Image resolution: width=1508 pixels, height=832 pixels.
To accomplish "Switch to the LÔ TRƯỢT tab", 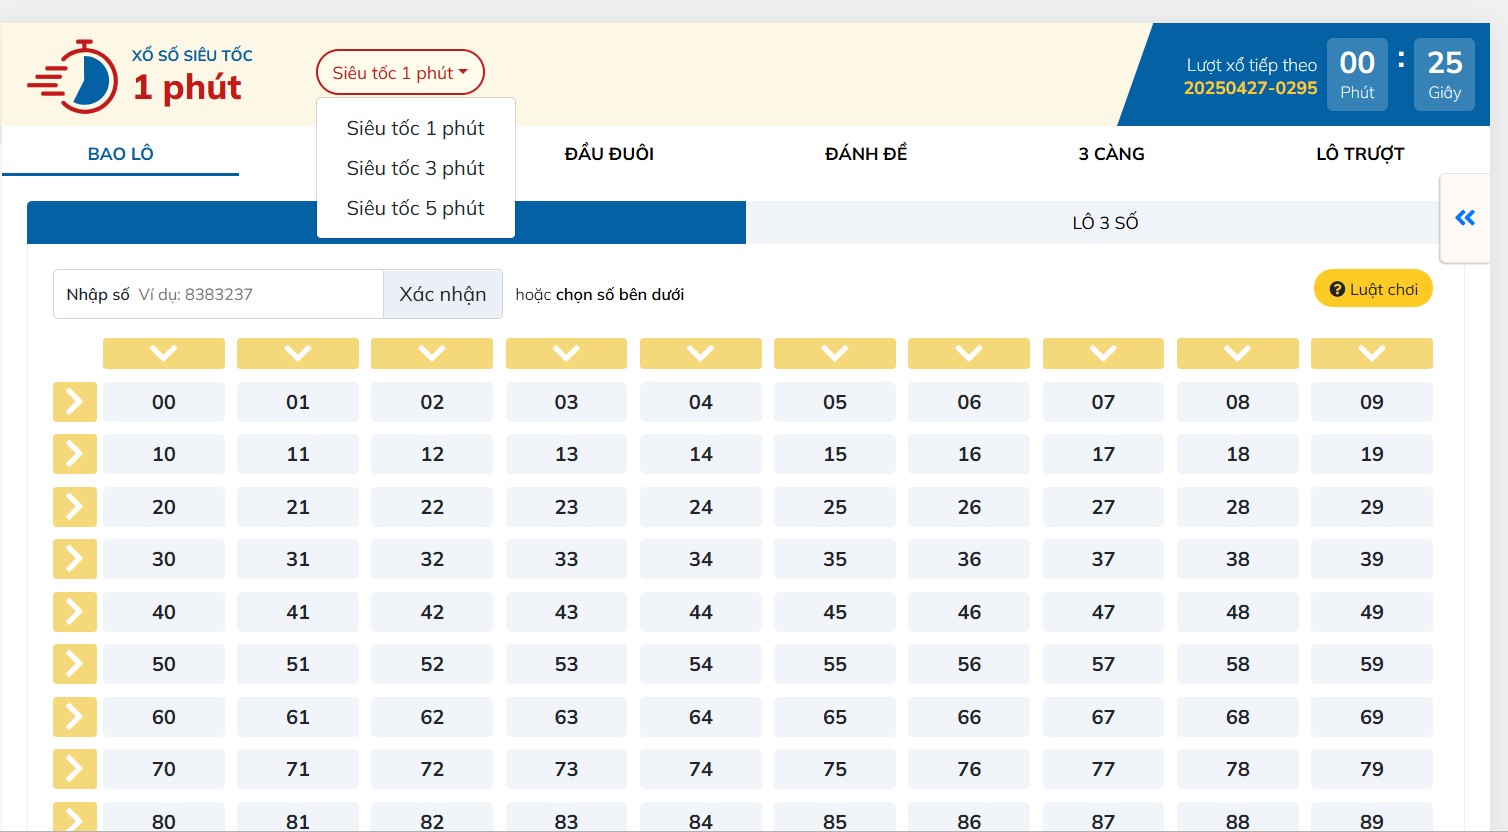I will 1360,154.
